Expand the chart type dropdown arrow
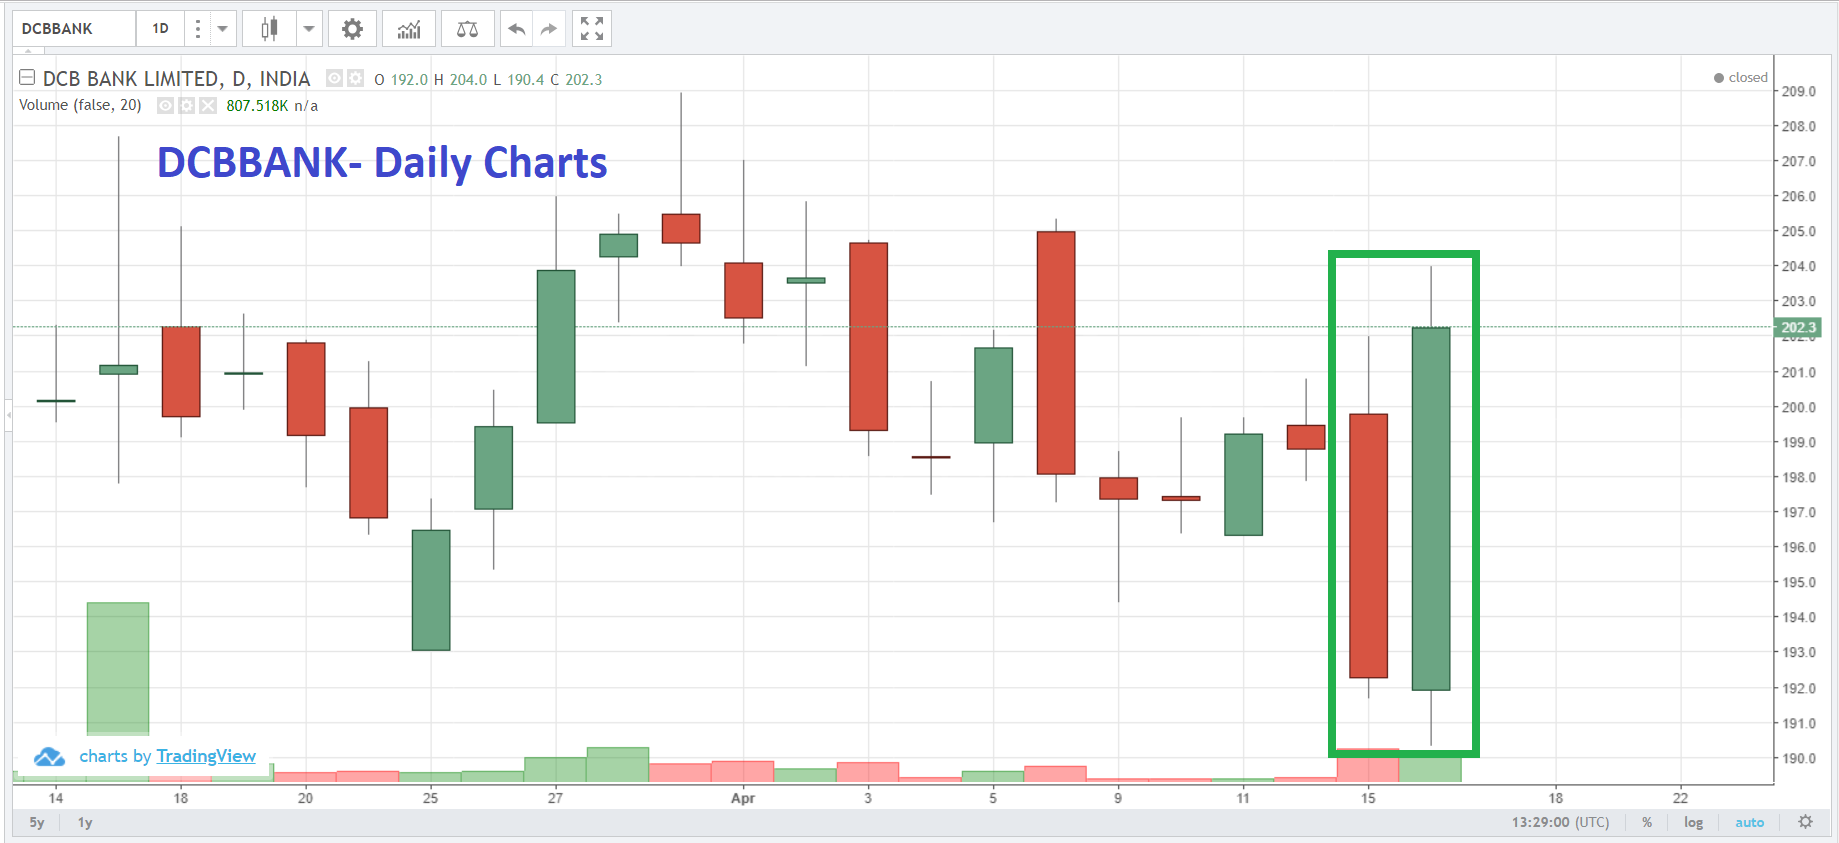 (309, 29)
